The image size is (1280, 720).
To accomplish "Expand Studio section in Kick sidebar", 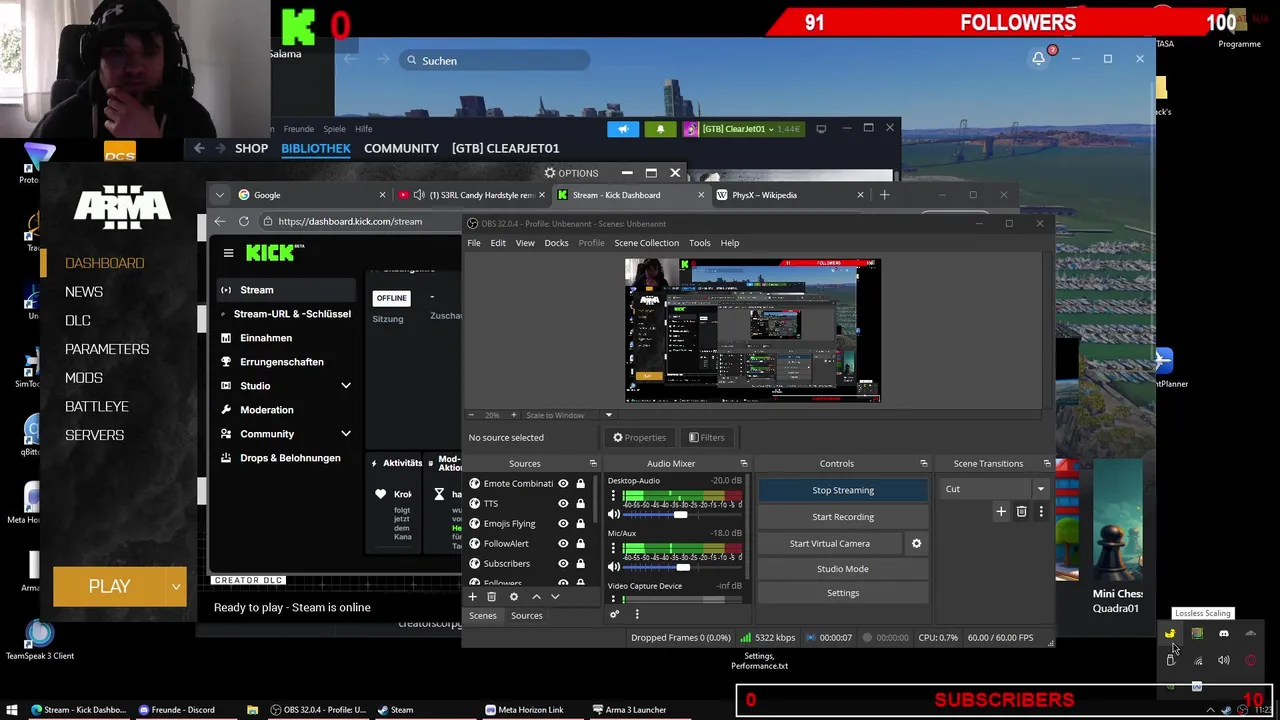I will pos(345,386).
